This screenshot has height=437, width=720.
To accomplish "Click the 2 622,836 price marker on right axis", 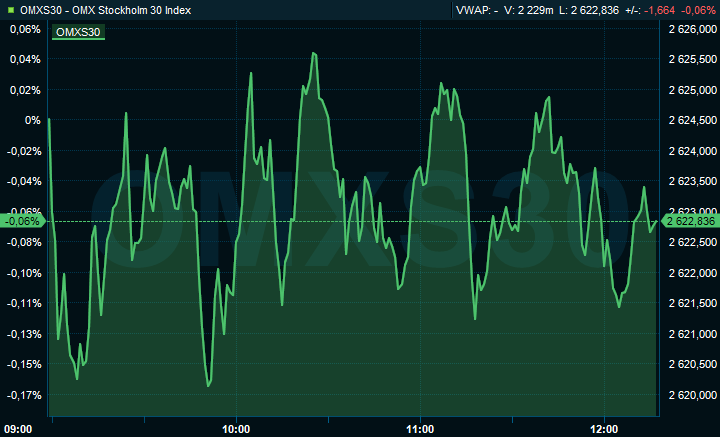I will (x=691, y=221).
